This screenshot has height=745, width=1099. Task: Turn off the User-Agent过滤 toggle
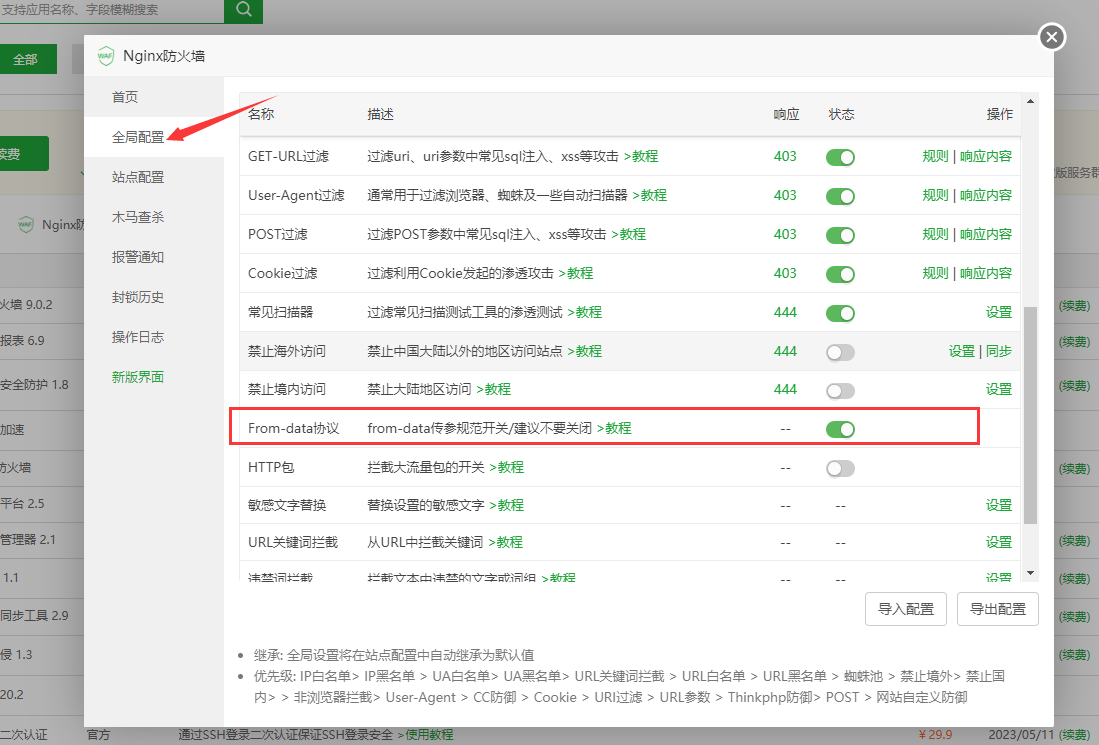pyautogui.click(x=840, y=196)
